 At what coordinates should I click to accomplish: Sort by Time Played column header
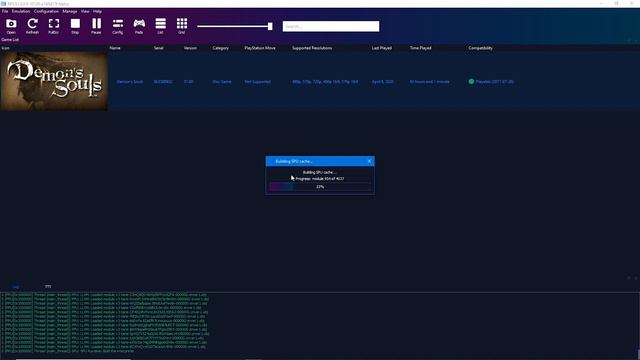420,48
